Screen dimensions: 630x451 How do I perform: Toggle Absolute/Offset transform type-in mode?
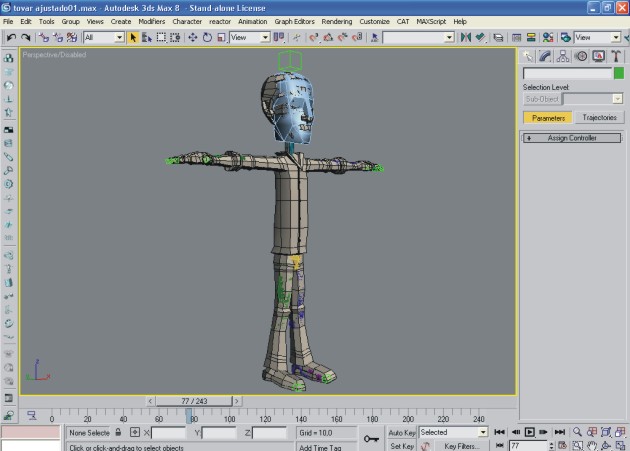tap(135, 433)
